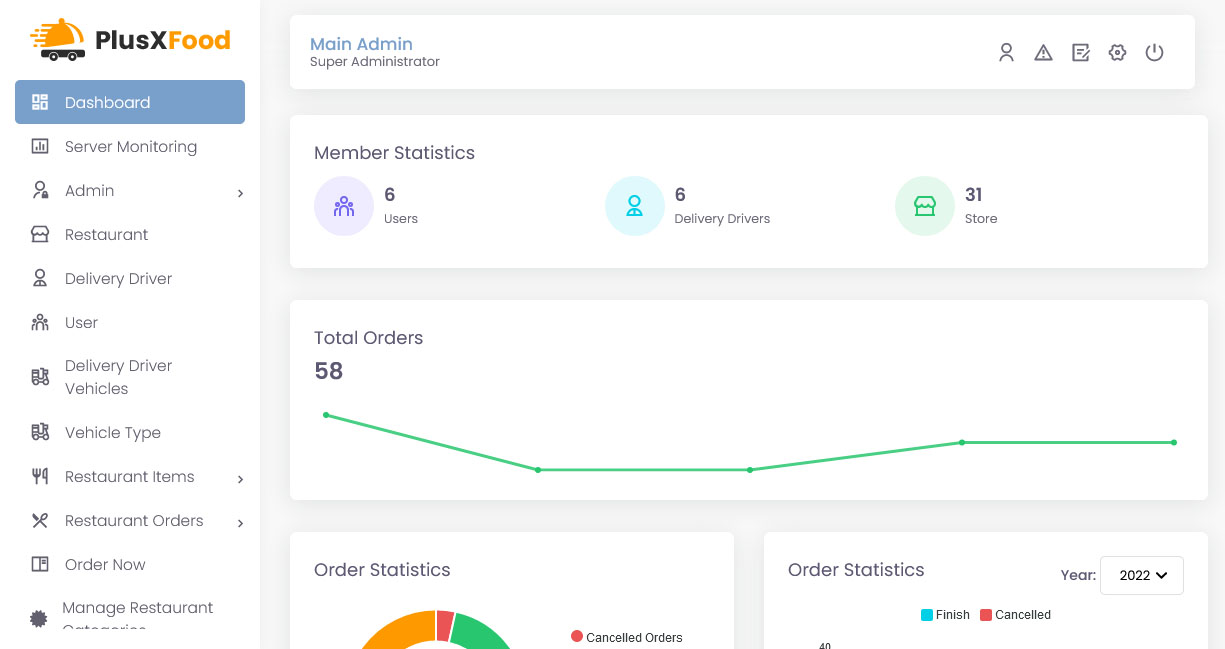Open the settings gear icon in header

point(1117,53)
